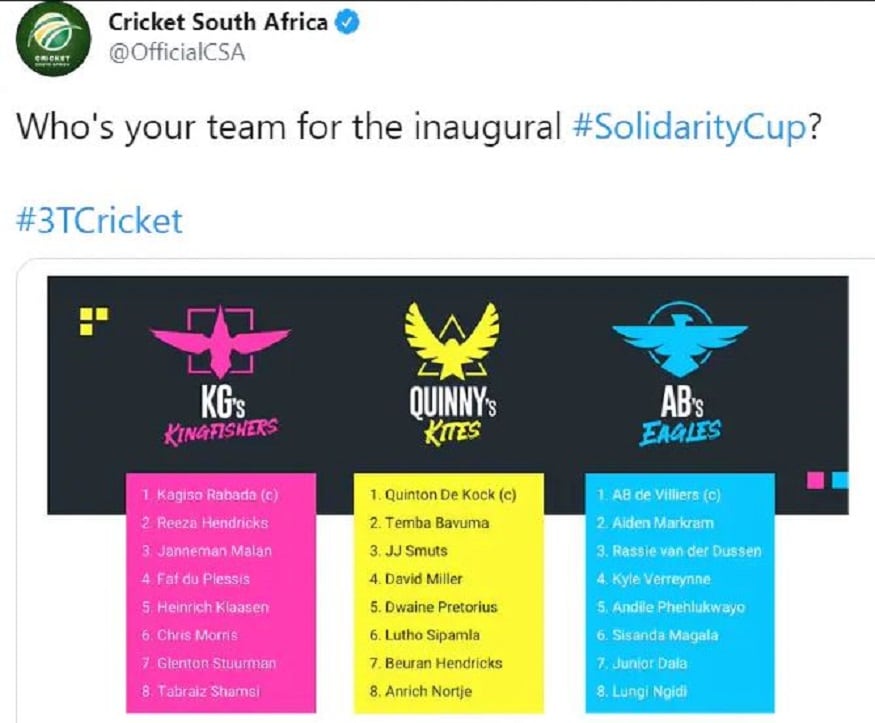Click the blue verified badge icon
This screenshot has width=875, height=723.
click(x=347, y=23)
